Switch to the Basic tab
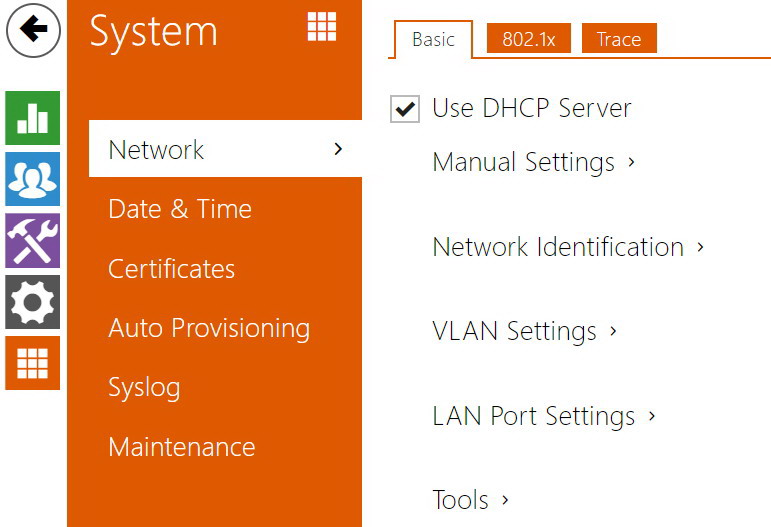The height and width of the screenshot is (527, 771). (433, 39)
